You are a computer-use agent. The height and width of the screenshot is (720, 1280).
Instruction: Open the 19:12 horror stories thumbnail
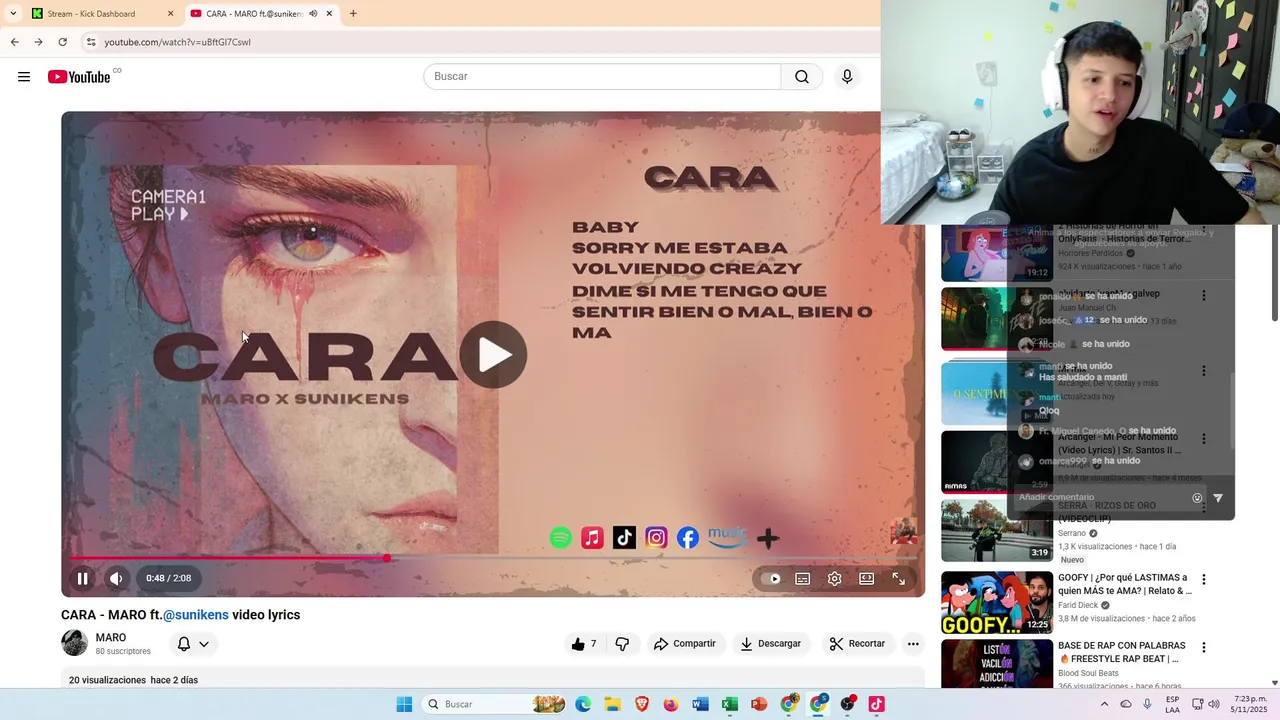coord(997,251)
